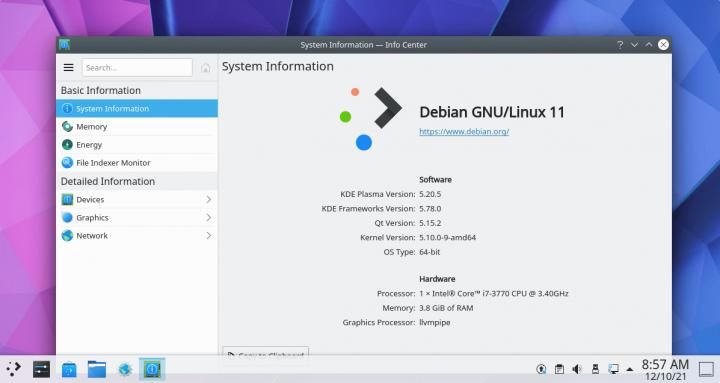Launch the web browser from taskbar
Image resolution: width=720 pixels, height=383 pixels.
pyautogui.click(x=125, y=369)
